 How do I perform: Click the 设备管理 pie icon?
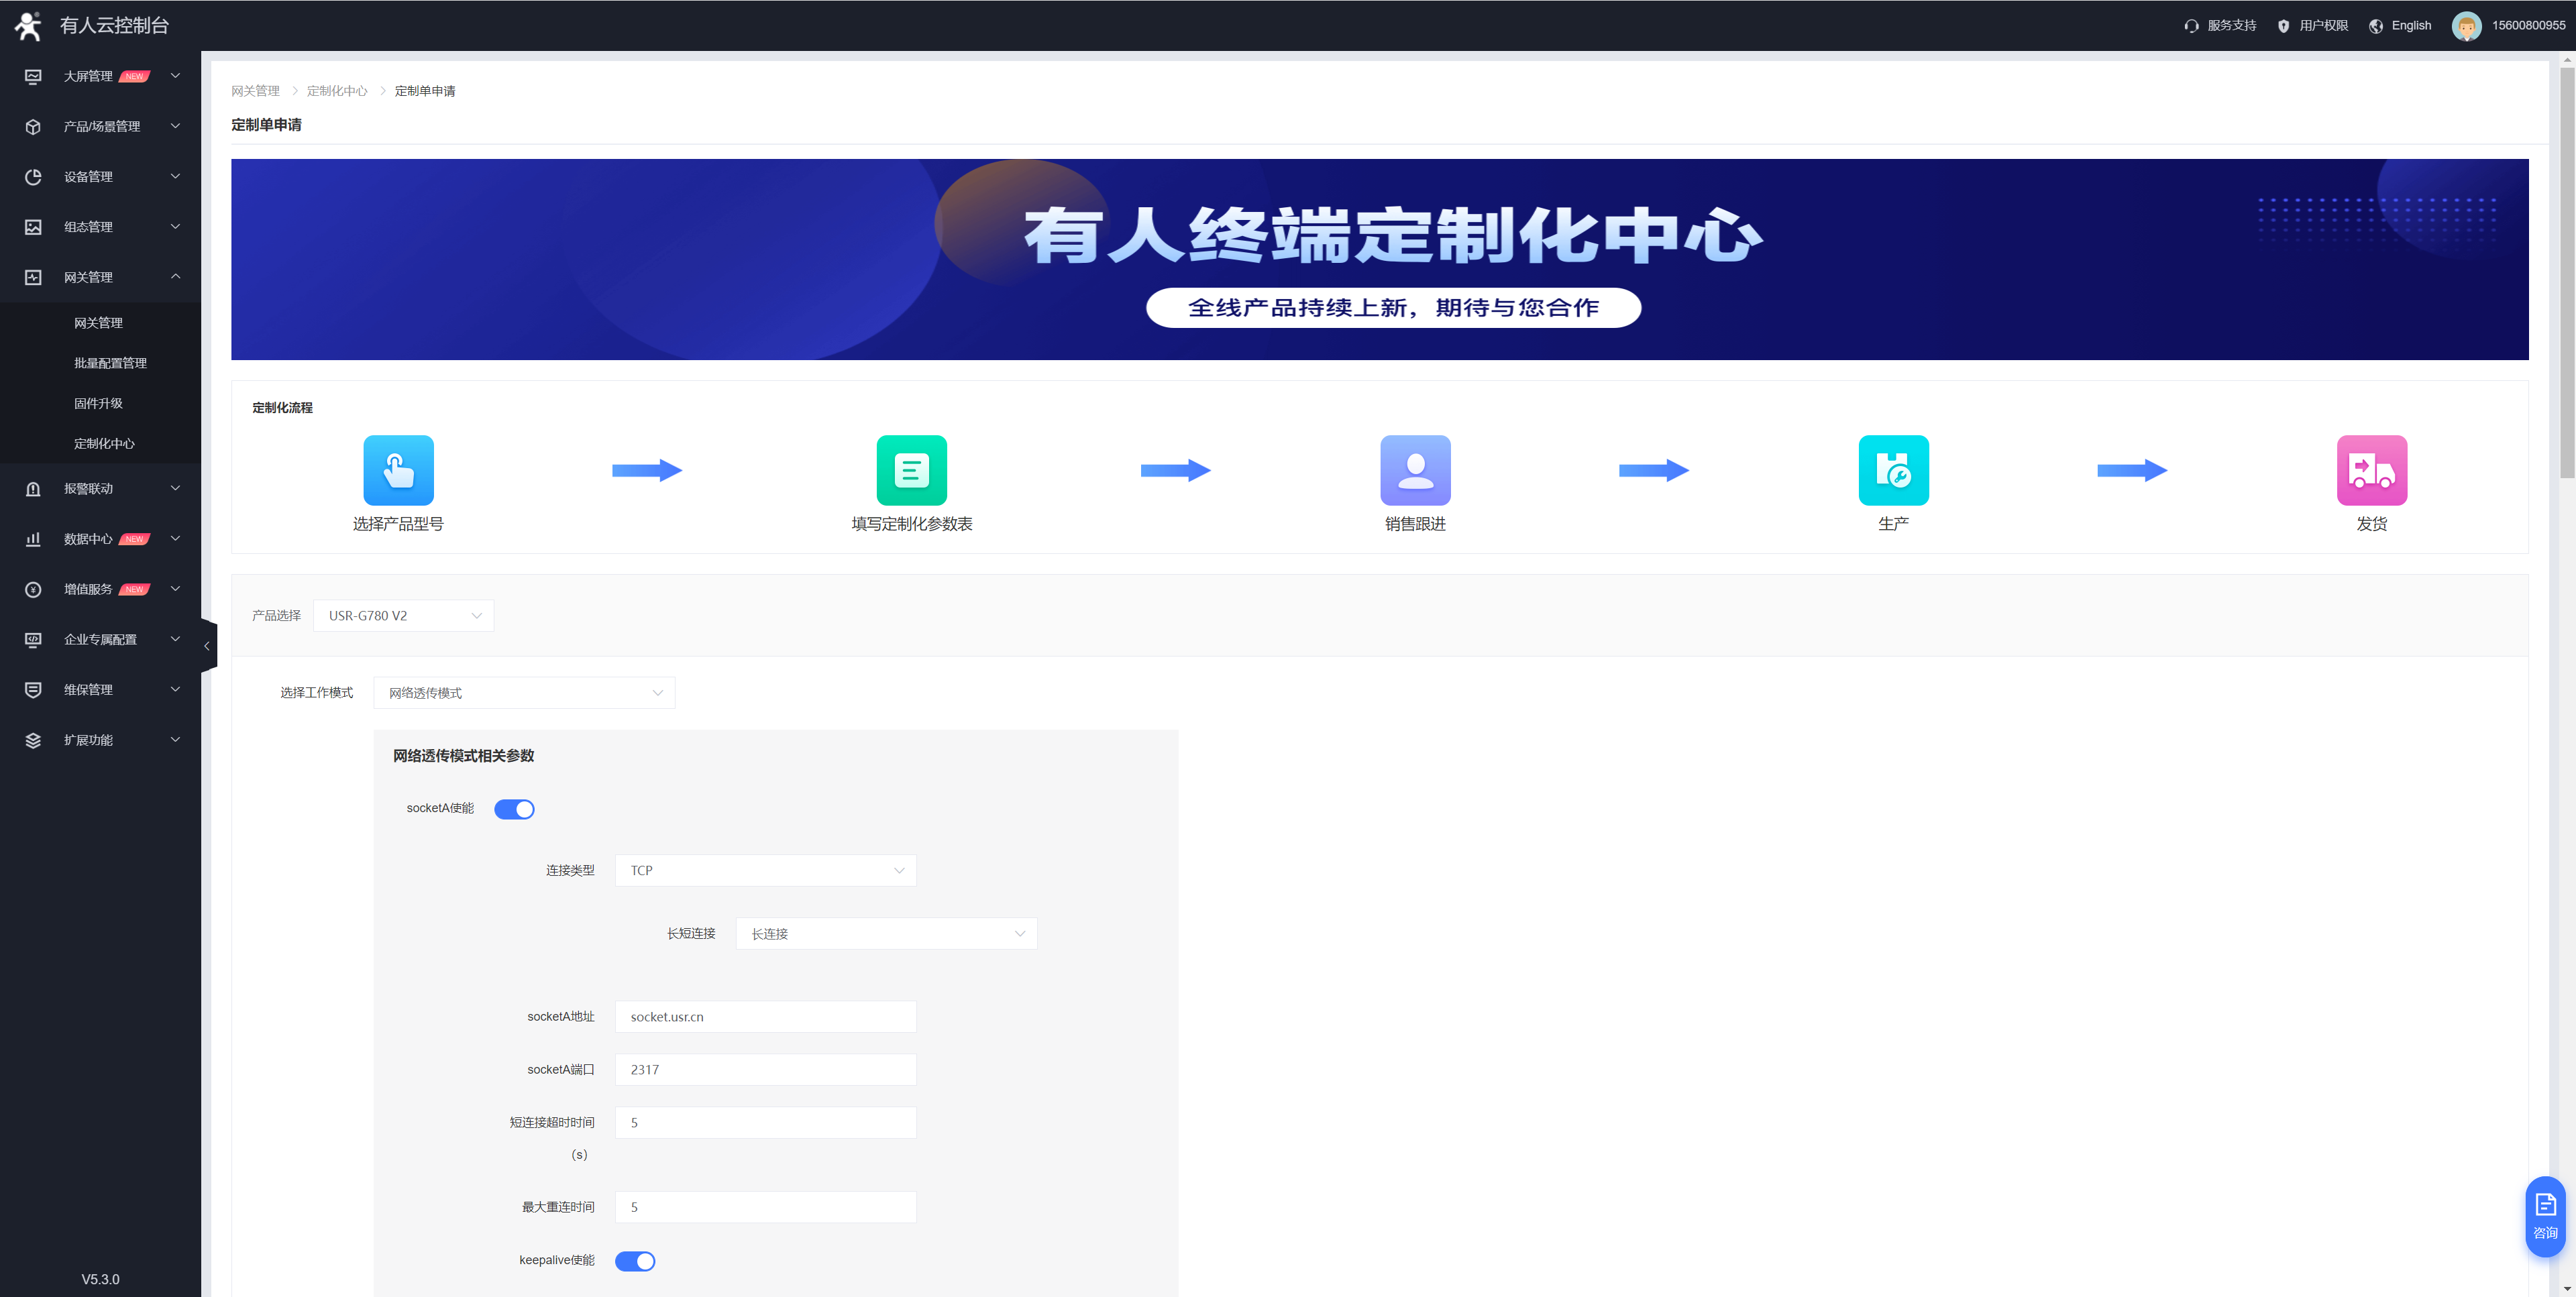(x=33, y=177)
